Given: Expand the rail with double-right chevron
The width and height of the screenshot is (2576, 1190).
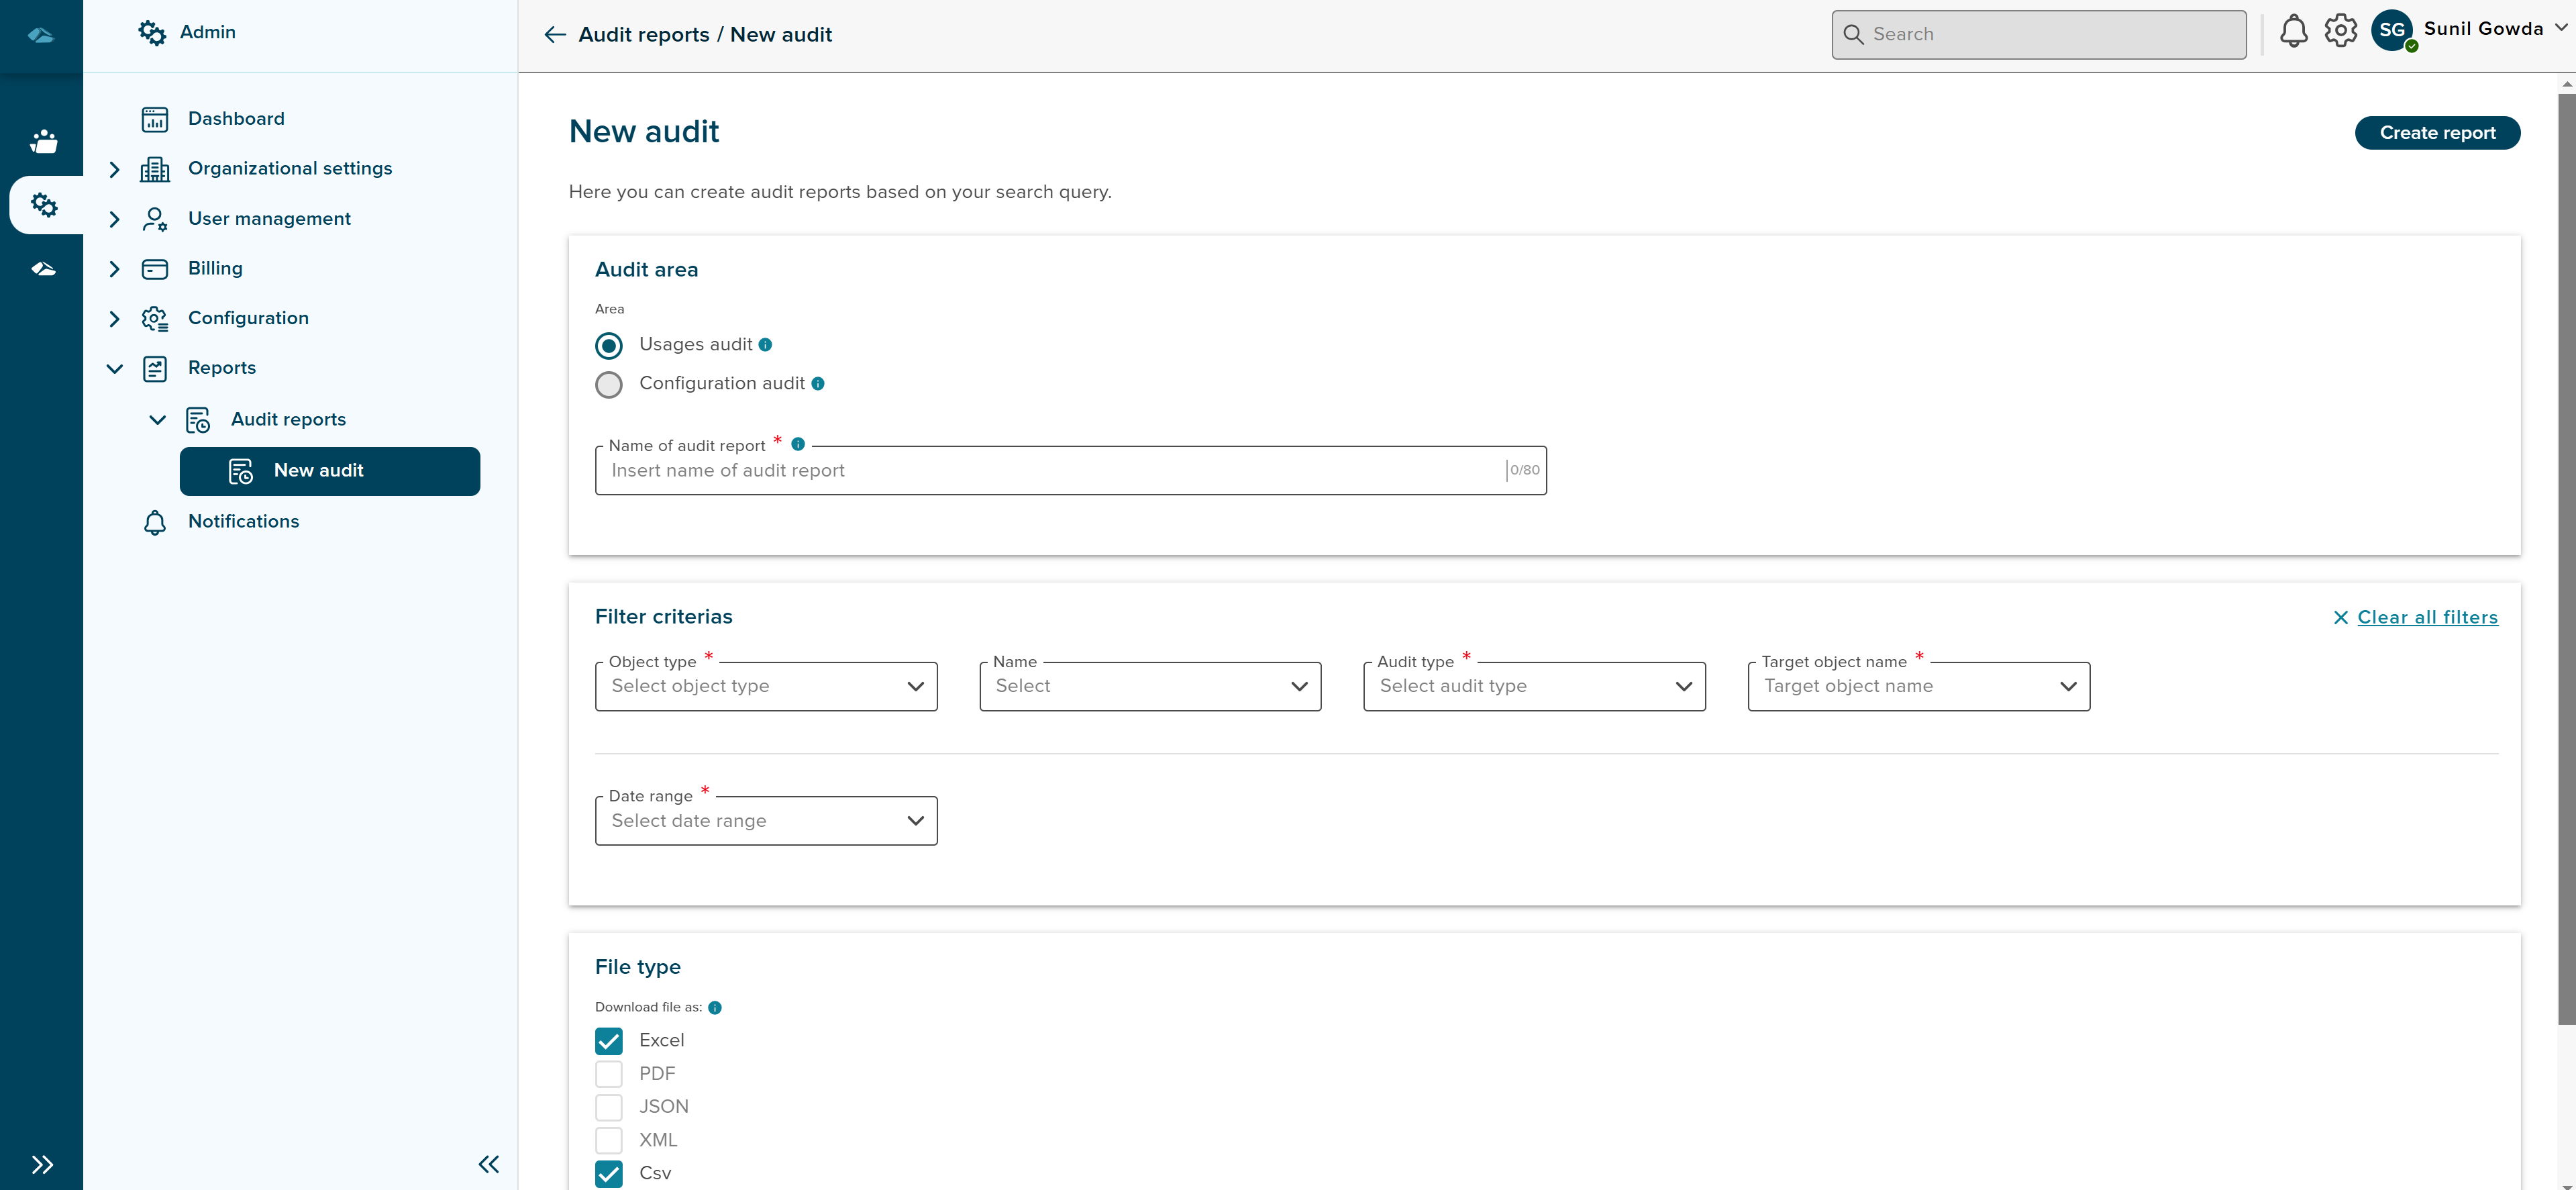Looking at the screenshot, I should [x=42, y=1164].
